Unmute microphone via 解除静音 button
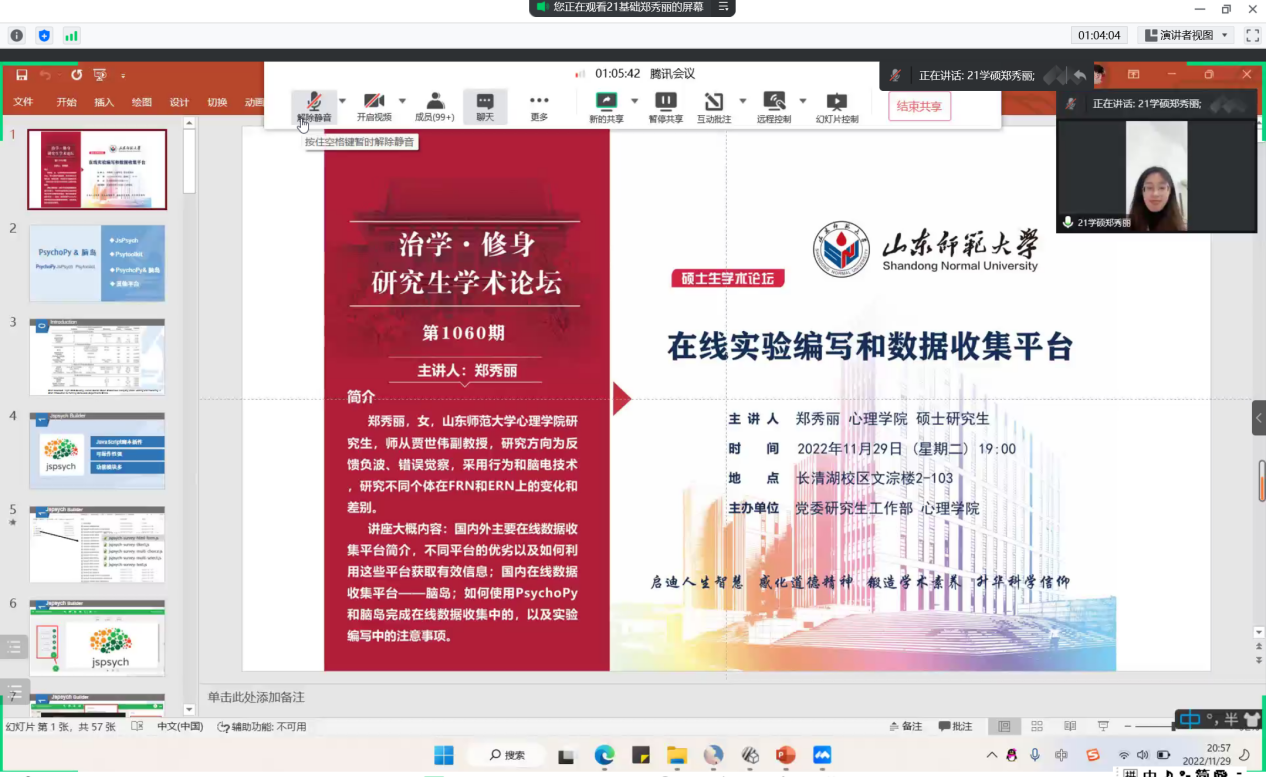Screen dimensions: 1266x777 (x=314, y=107)
